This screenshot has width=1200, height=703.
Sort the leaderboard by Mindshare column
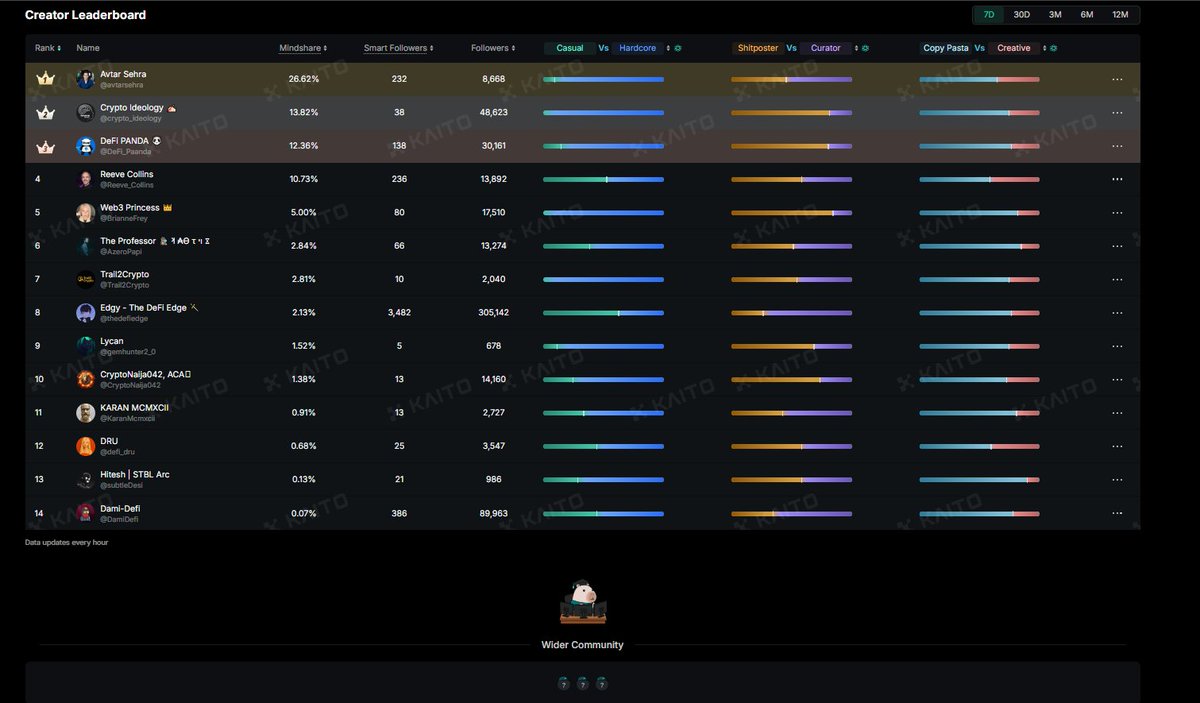[302, 48]
